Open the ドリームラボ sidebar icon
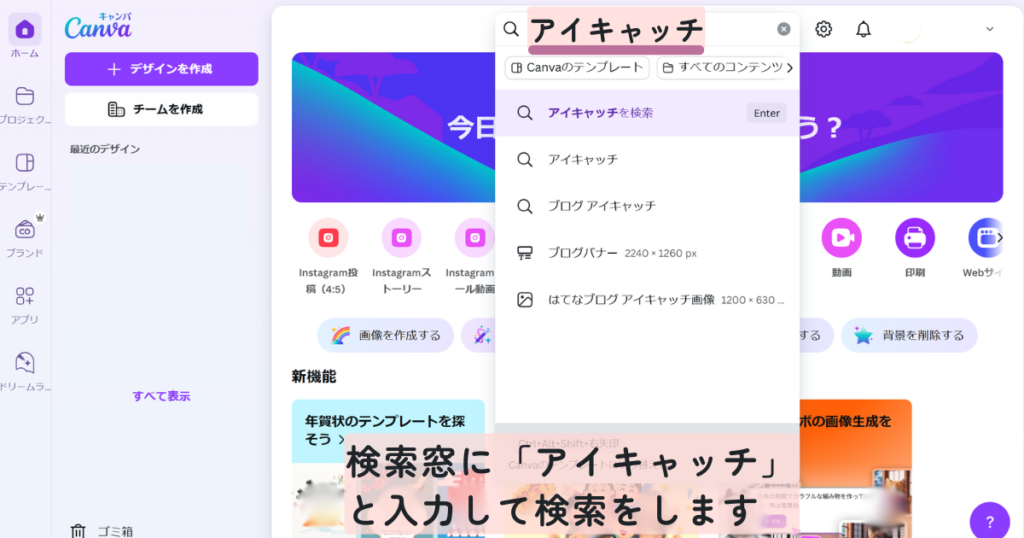This screenshot has height=538, width=1024. [25, 363]
